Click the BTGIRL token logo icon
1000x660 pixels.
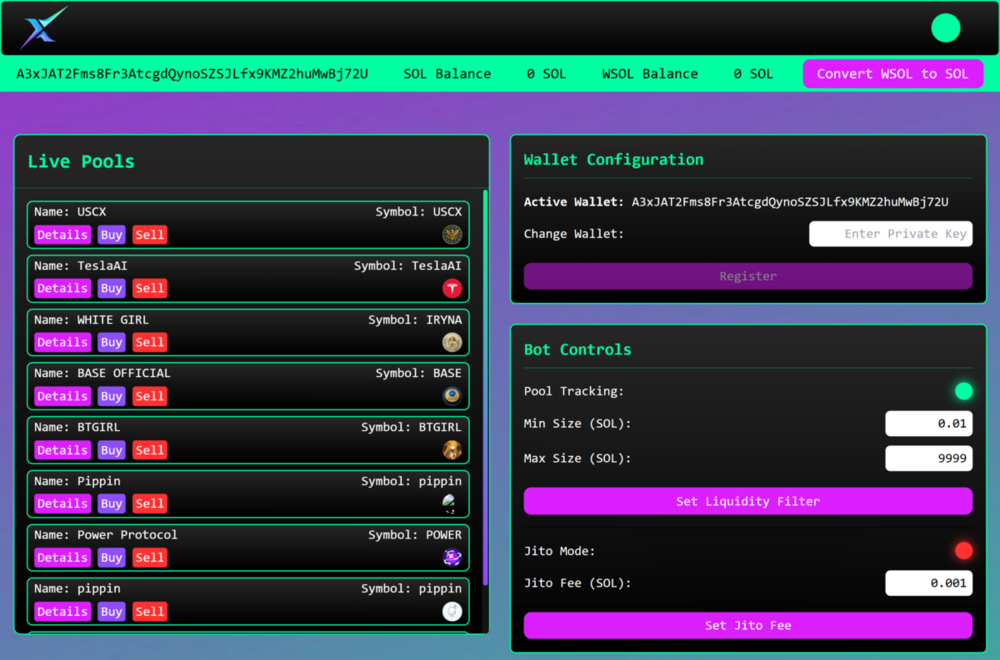[453, 448]
